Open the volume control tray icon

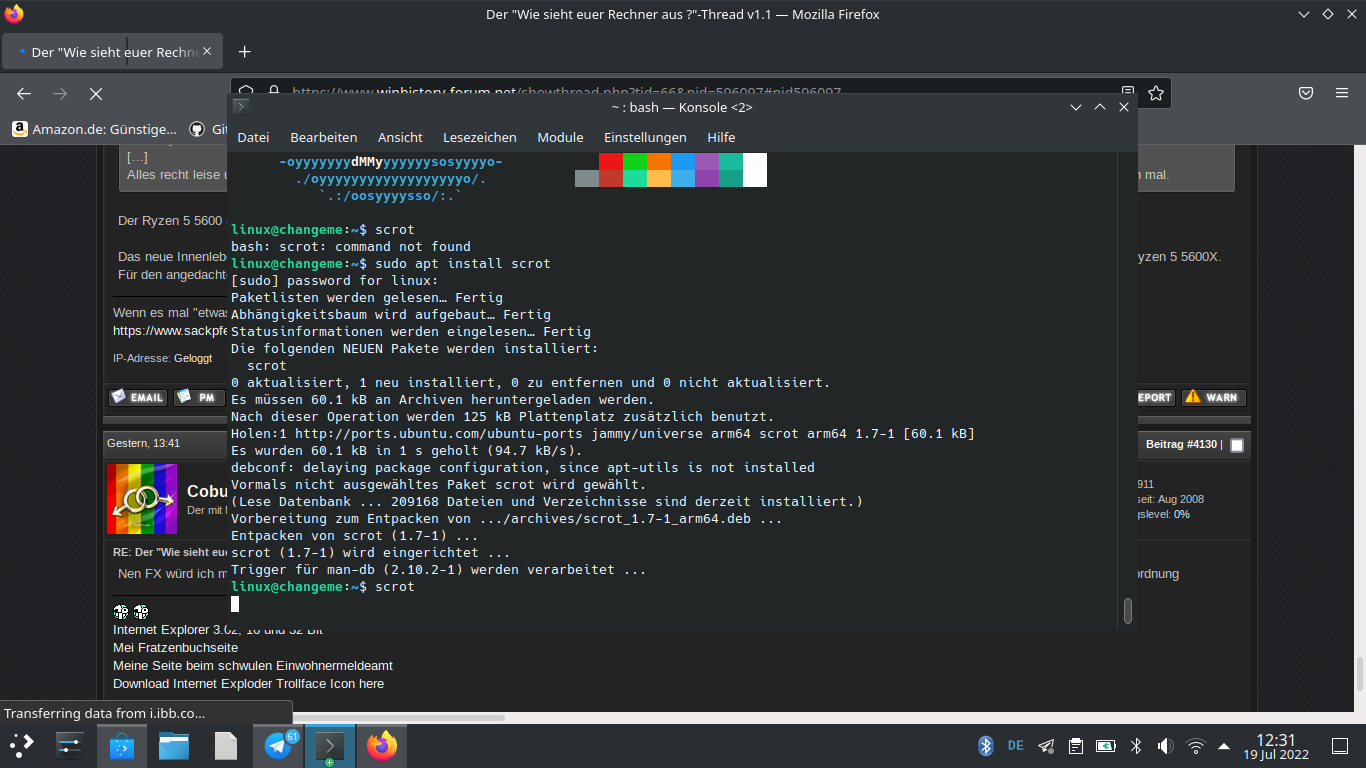click(1165, 746)
